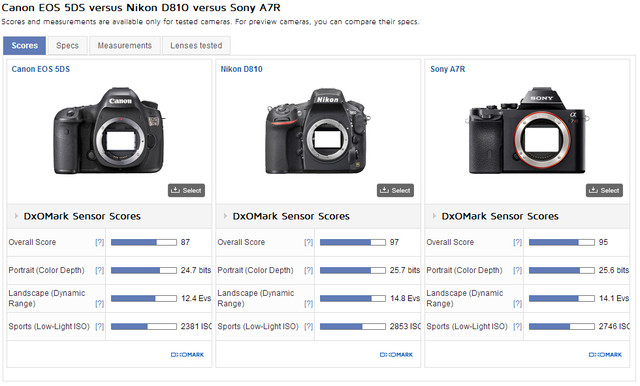The image size is (640, 386).
Task: Open help [?] for Nikon Portrait Color Depth
Action: (x=309, y=270)
